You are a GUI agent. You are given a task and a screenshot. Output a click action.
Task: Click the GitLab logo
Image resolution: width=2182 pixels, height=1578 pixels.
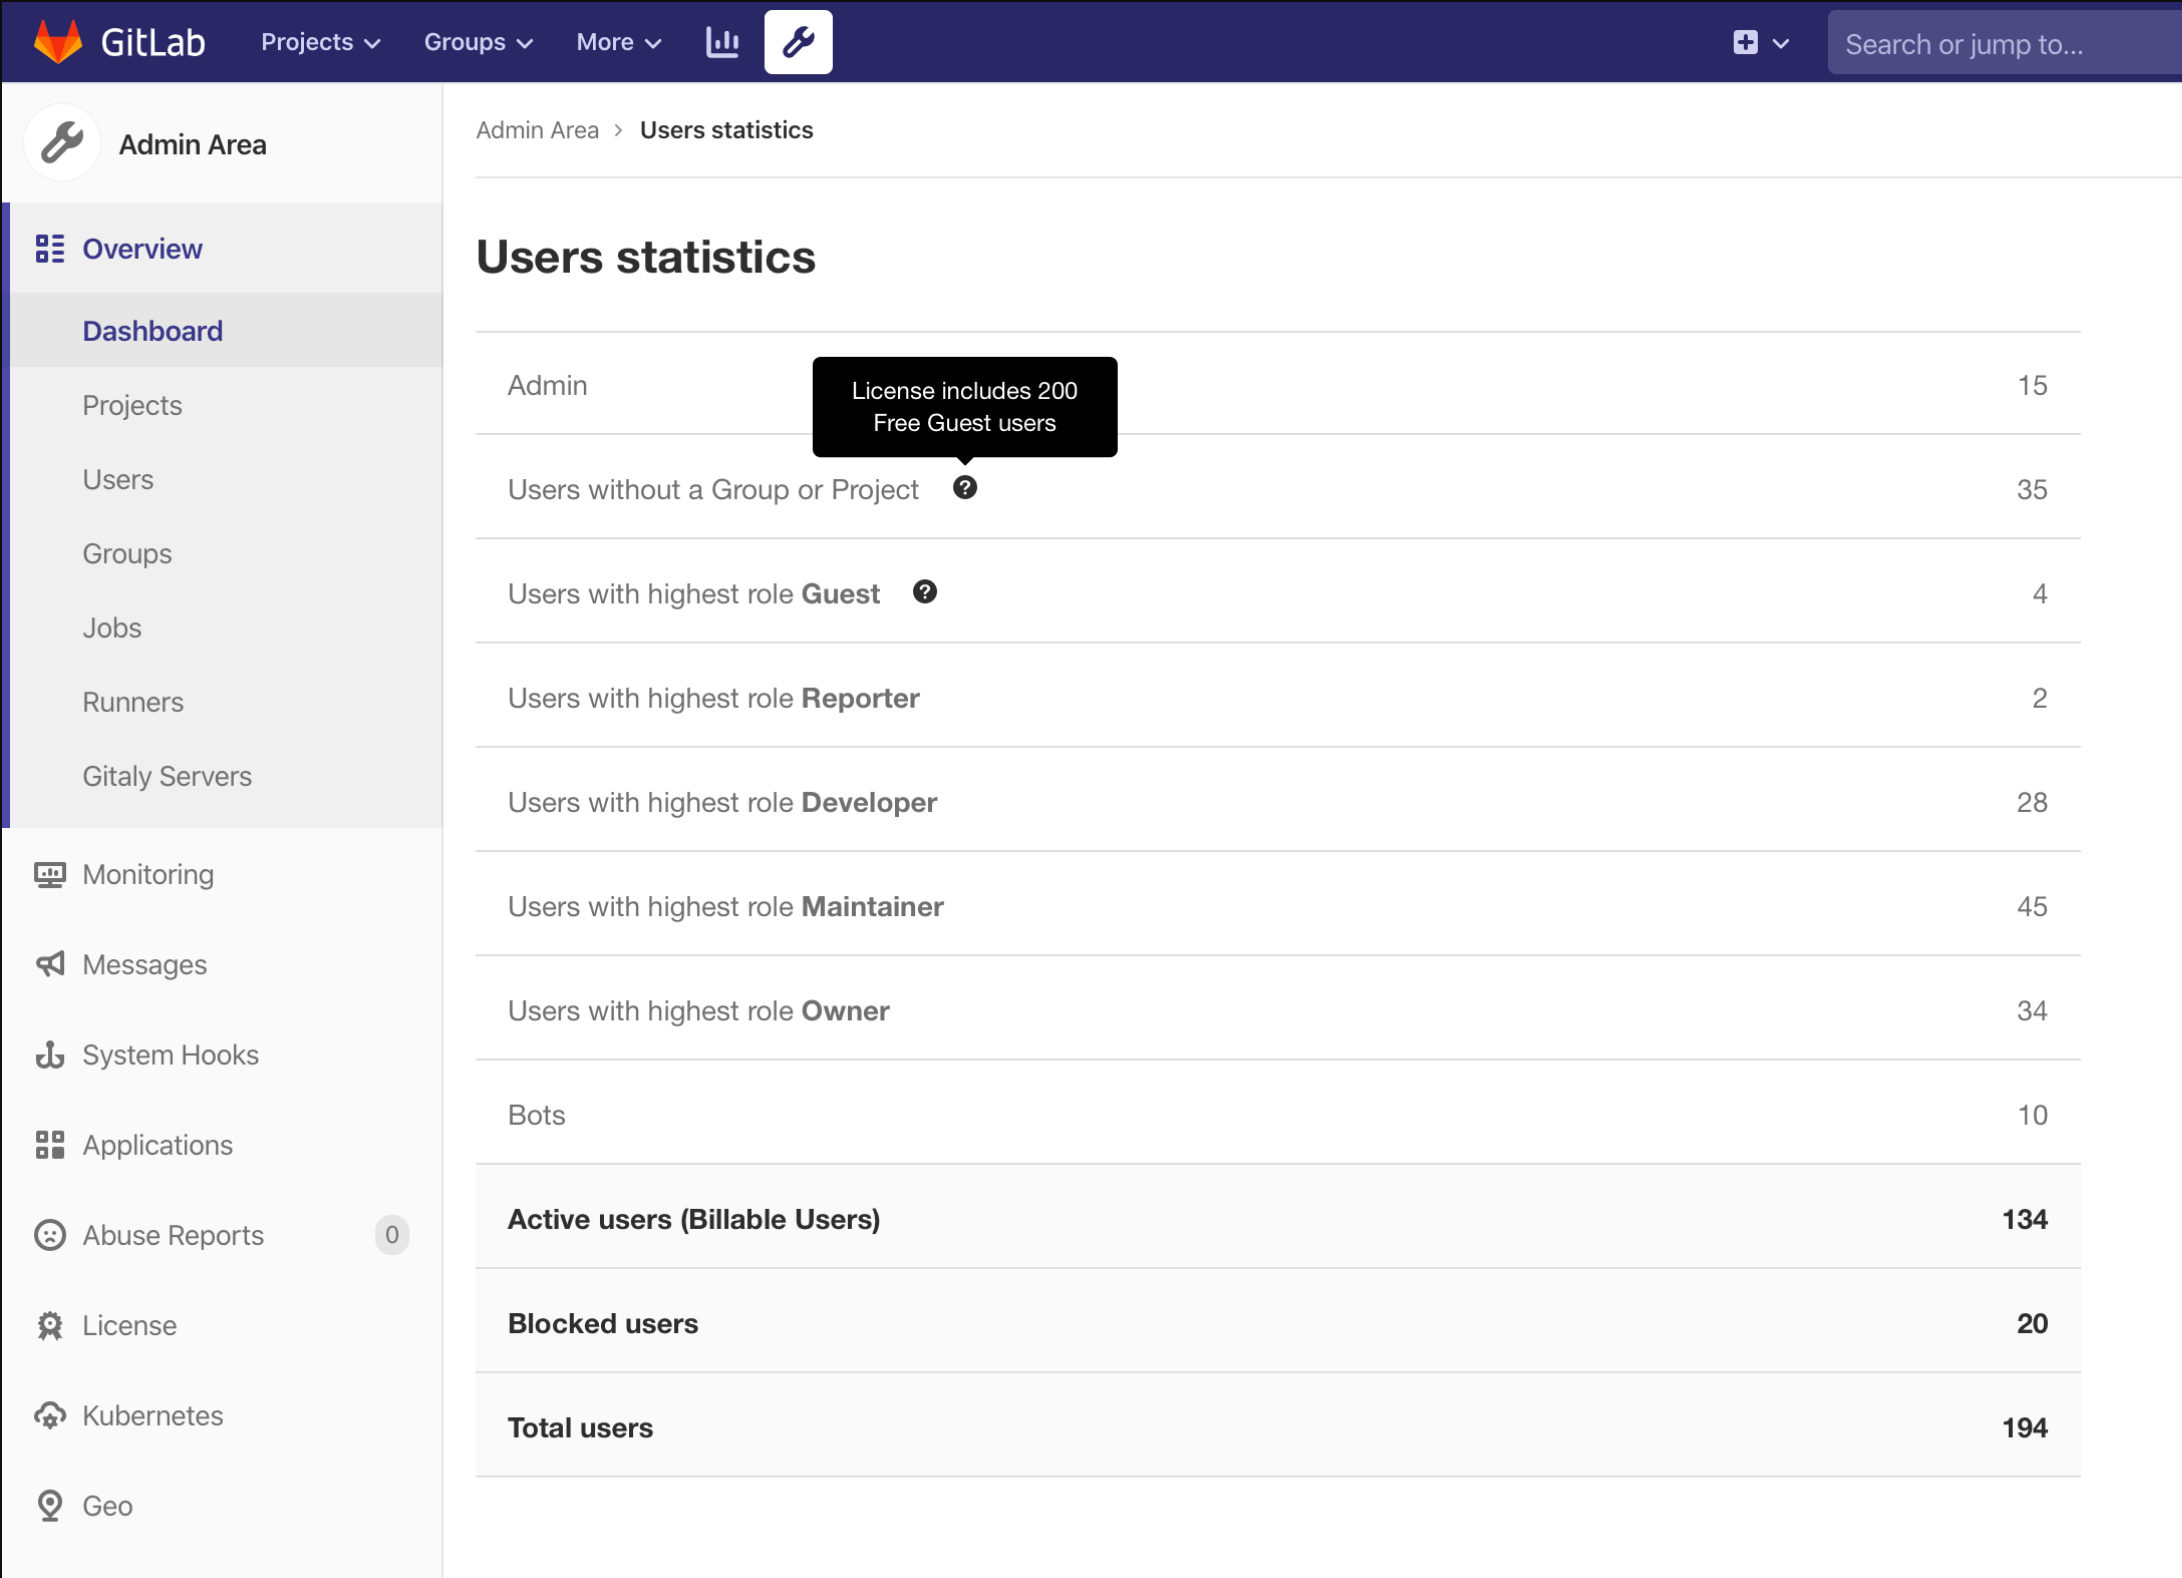(x=60, y=41)
